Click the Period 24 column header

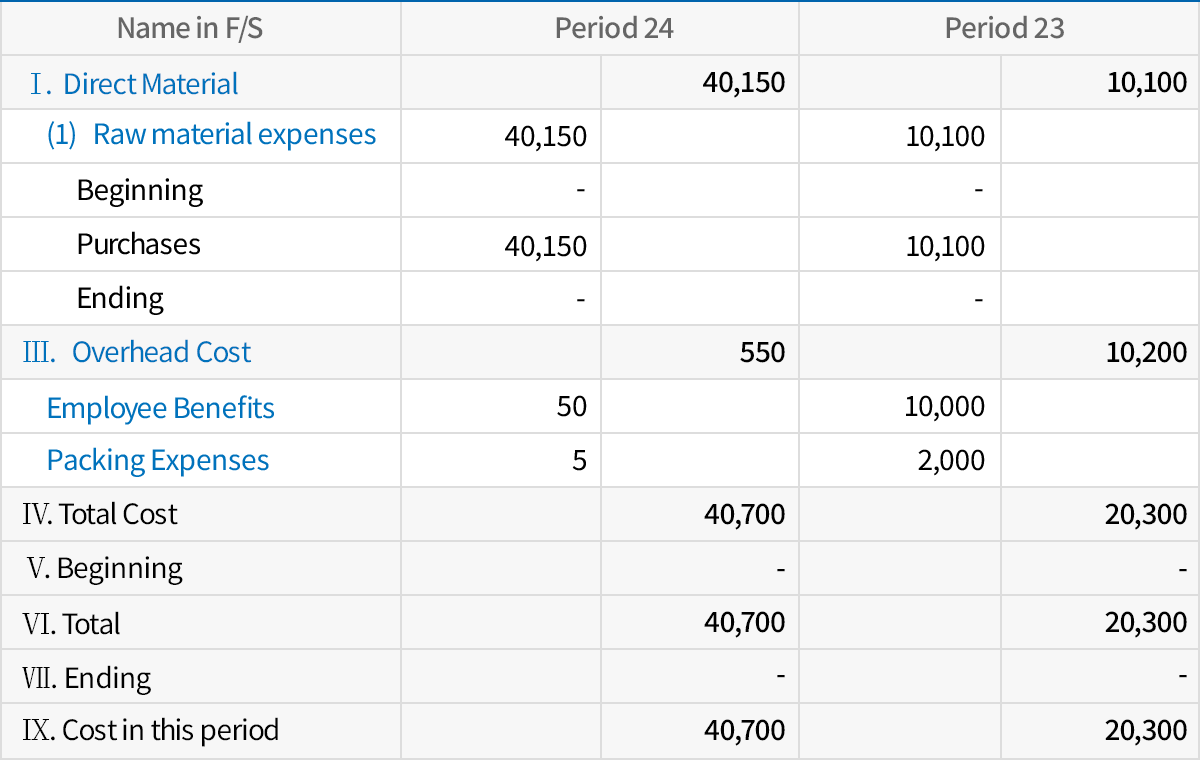[614, 28]
